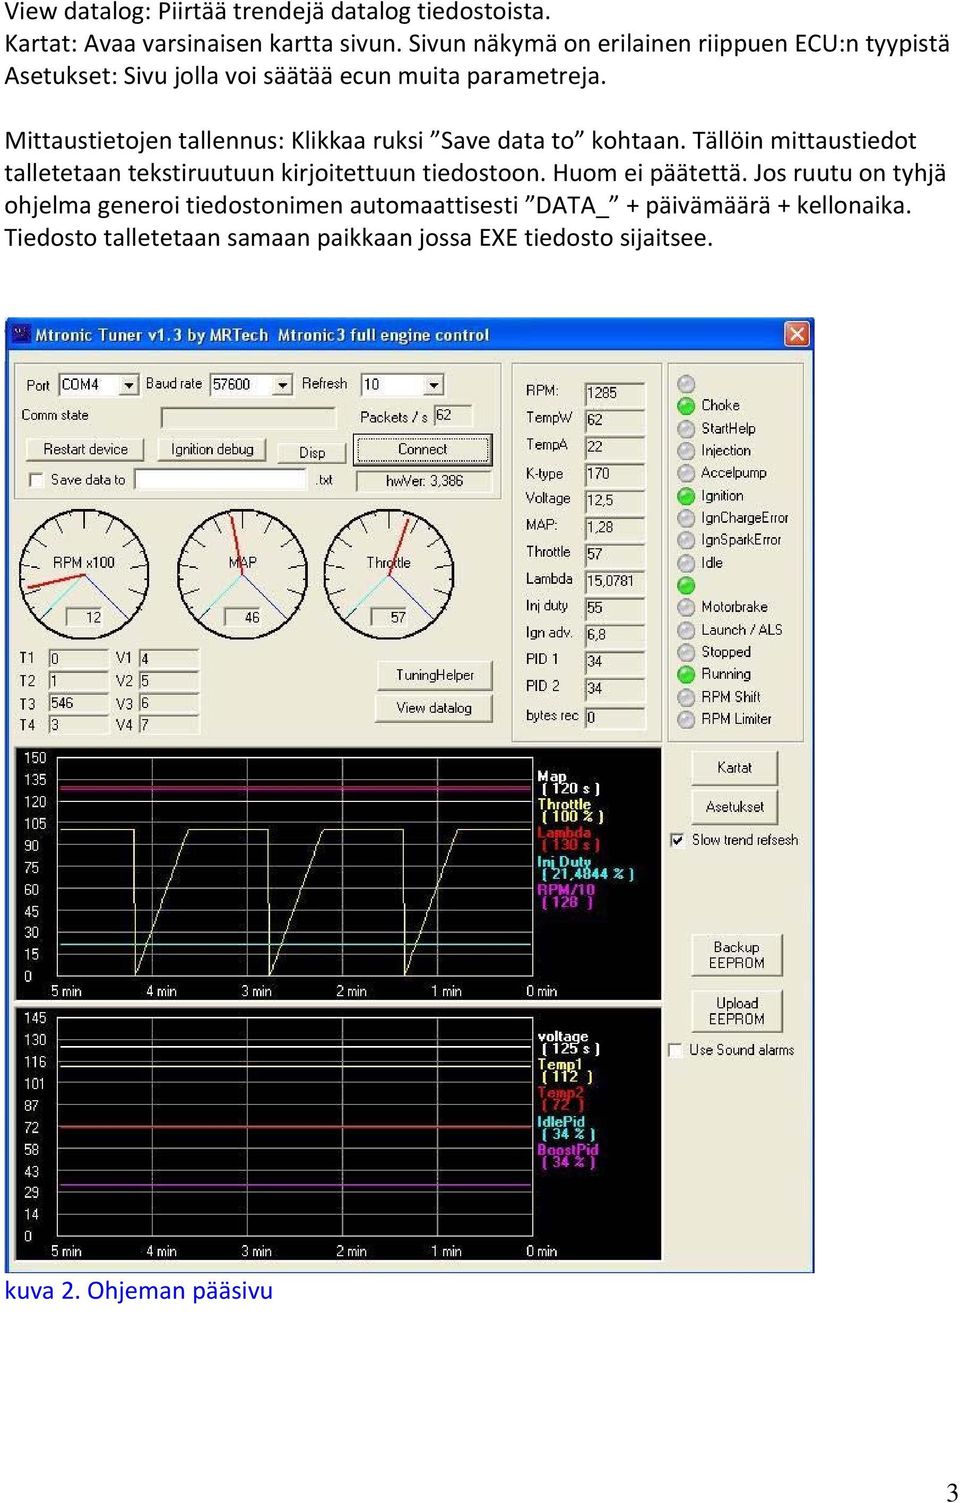Image resolution: width=960 pixels, height=1503 pixels.
Task: Click the View datalog button
Action: (434, 708)
